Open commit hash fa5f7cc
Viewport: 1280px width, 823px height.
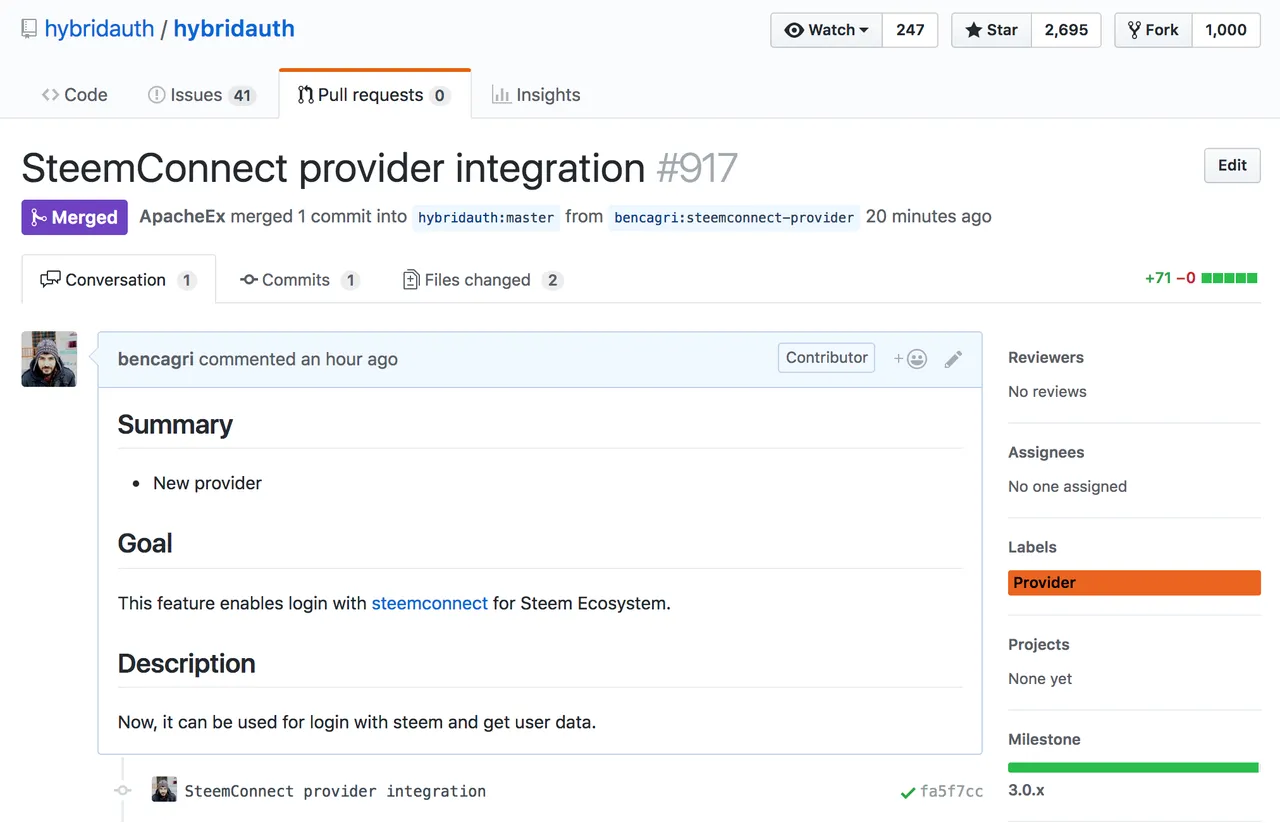[x=952, y=791]
